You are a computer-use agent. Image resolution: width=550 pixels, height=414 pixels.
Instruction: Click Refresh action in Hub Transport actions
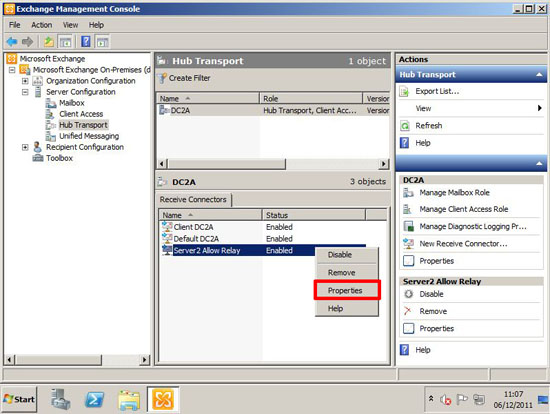click(x=429, y=126)
